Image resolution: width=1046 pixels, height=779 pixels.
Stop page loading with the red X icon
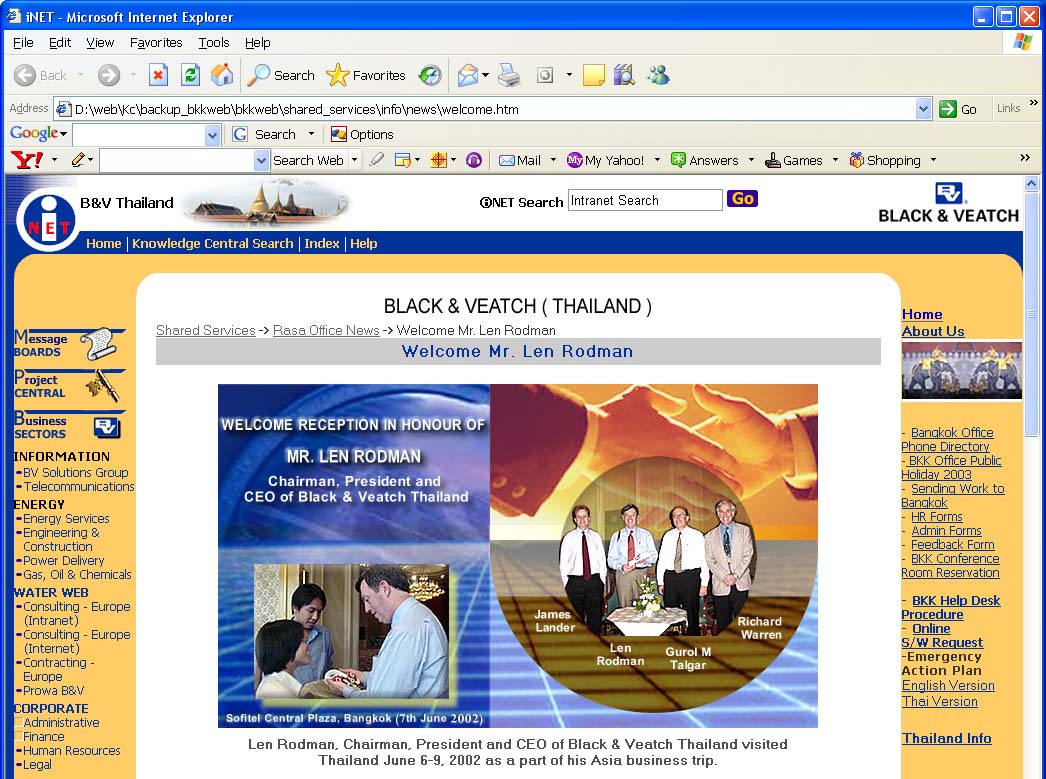[158, 75]
